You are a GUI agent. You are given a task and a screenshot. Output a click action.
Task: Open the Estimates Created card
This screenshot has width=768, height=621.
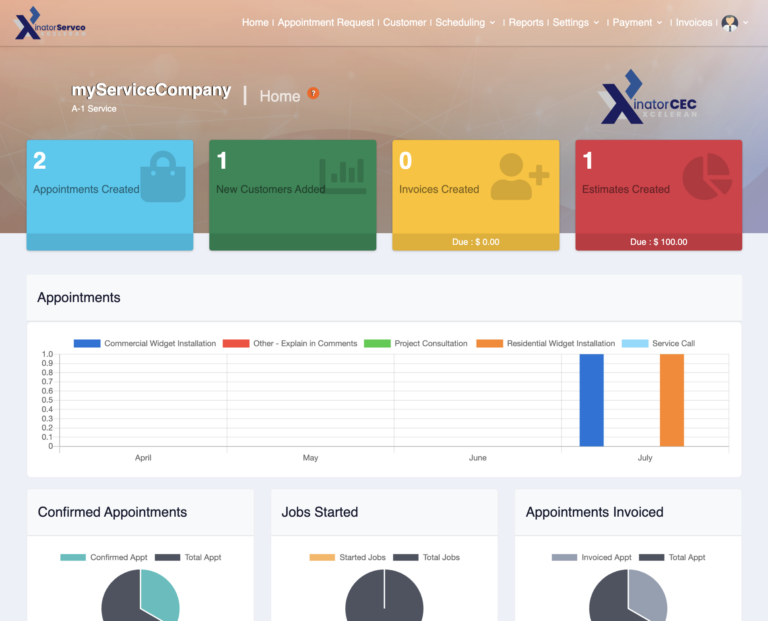point(659,195)
